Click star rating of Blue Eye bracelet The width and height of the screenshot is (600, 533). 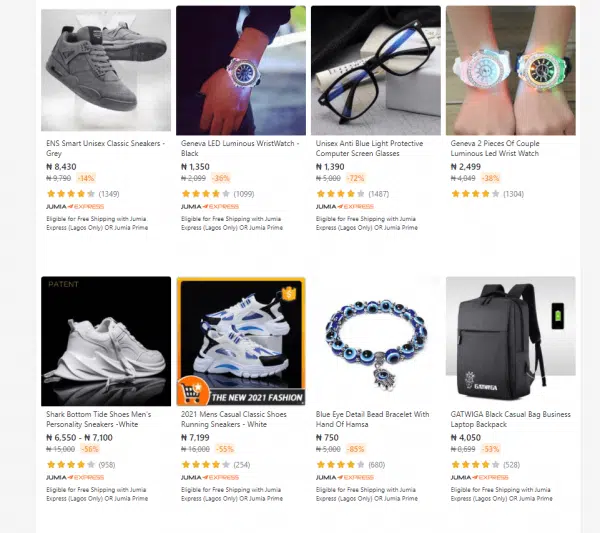341,465
